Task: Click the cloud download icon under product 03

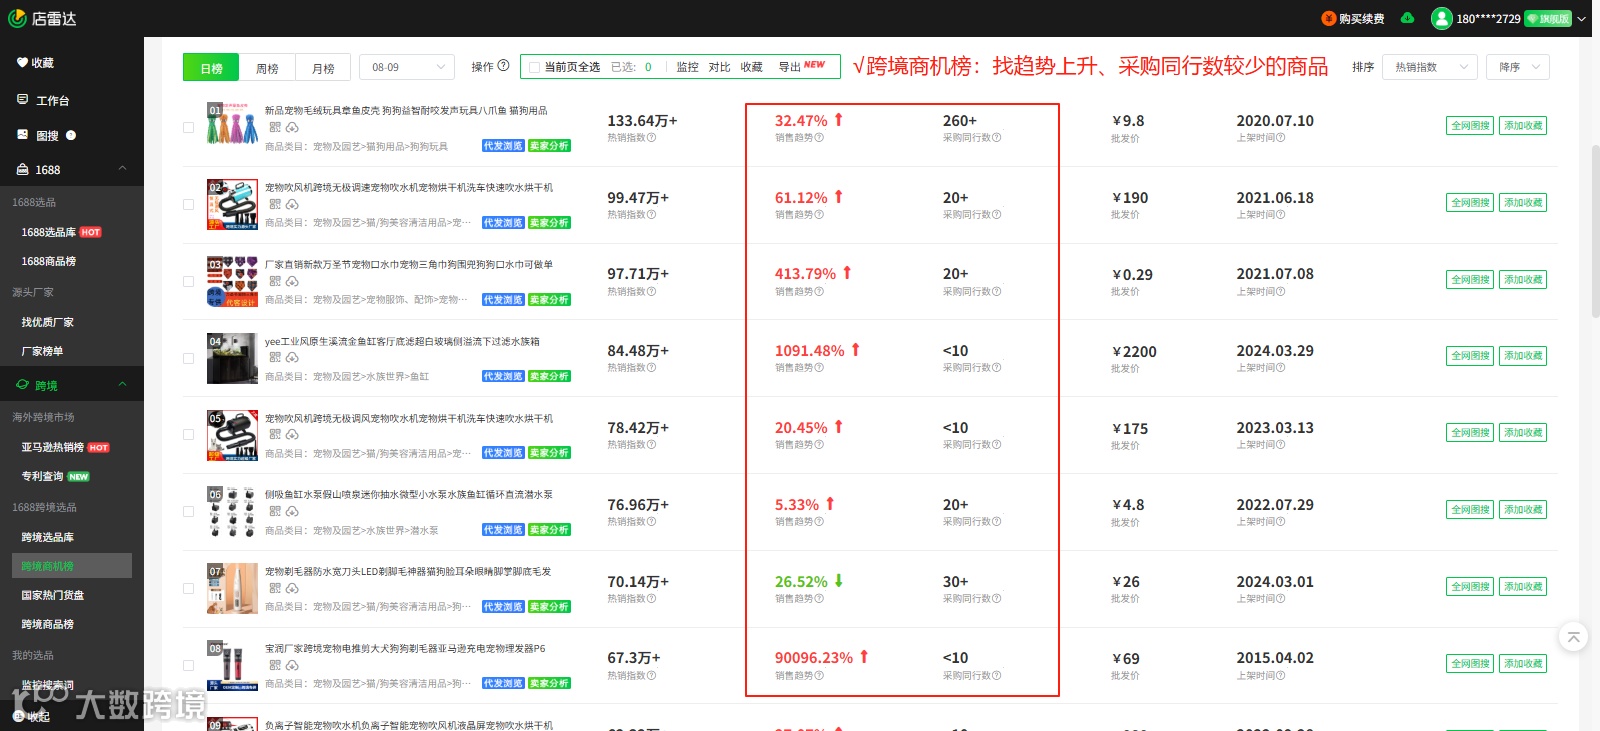Action: click(292, 281)
